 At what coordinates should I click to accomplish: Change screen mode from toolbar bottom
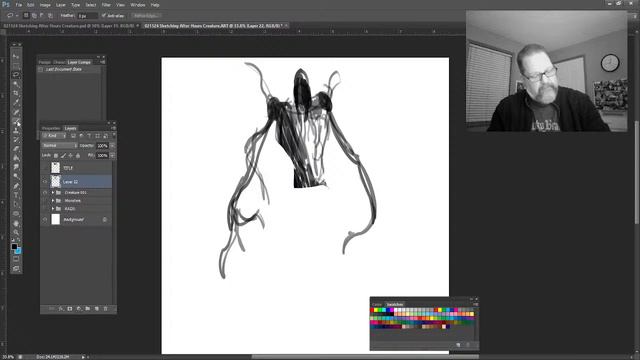point(16,269)
